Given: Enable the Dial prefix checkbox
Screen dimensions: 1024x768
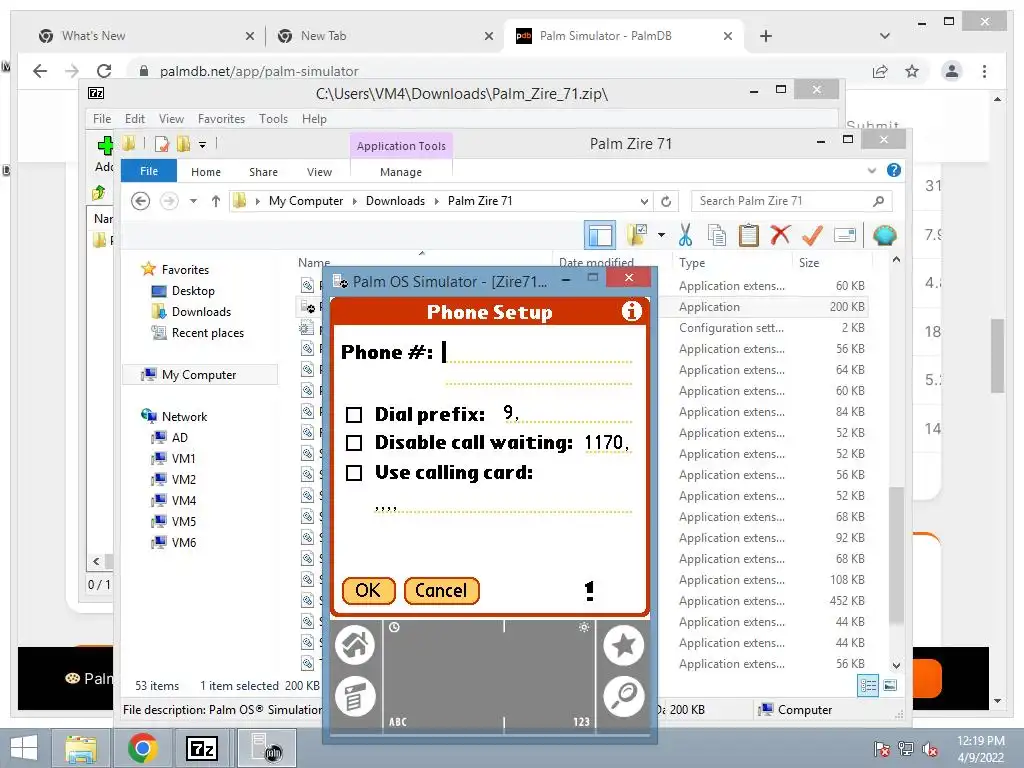Looking at the screenshot, I should pos(354,415).
